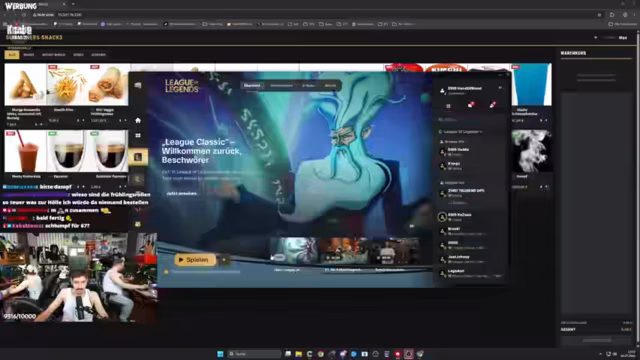
Task: Open the grid library icon in sidebar
Action: pos(138,136)
